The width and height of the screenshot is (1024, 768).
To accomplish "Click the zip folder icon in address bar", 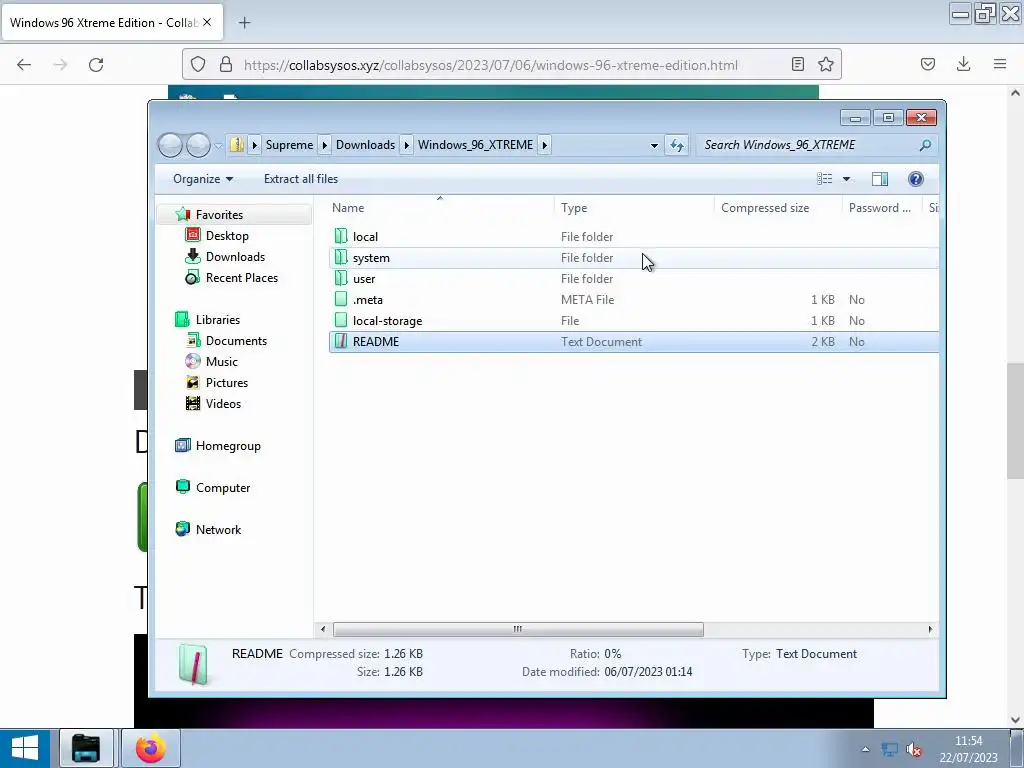I will coord(237,144).
